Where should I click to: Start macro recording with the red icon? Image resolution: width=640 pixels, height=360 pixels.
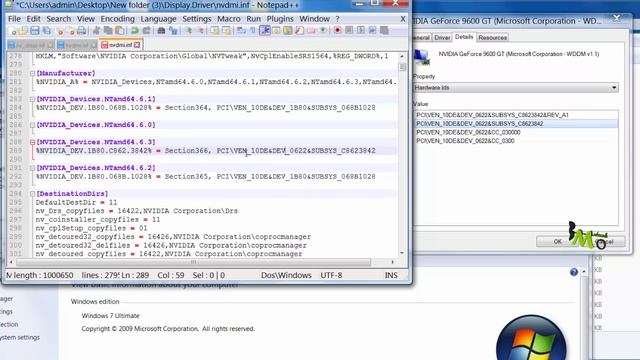[x=338, y=31]
